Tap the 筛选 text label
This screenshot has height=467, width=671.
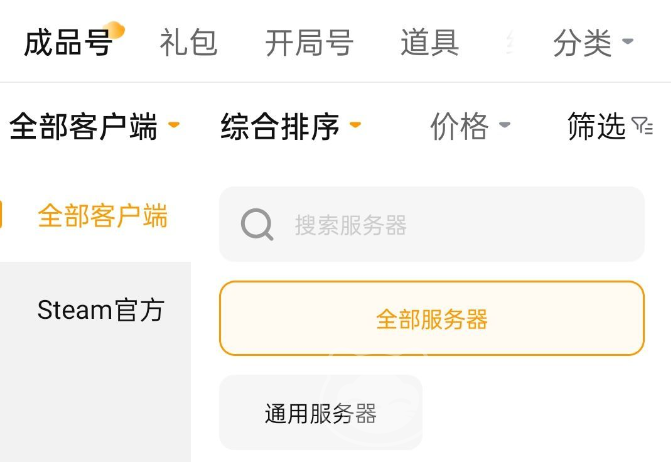point(596,127)
